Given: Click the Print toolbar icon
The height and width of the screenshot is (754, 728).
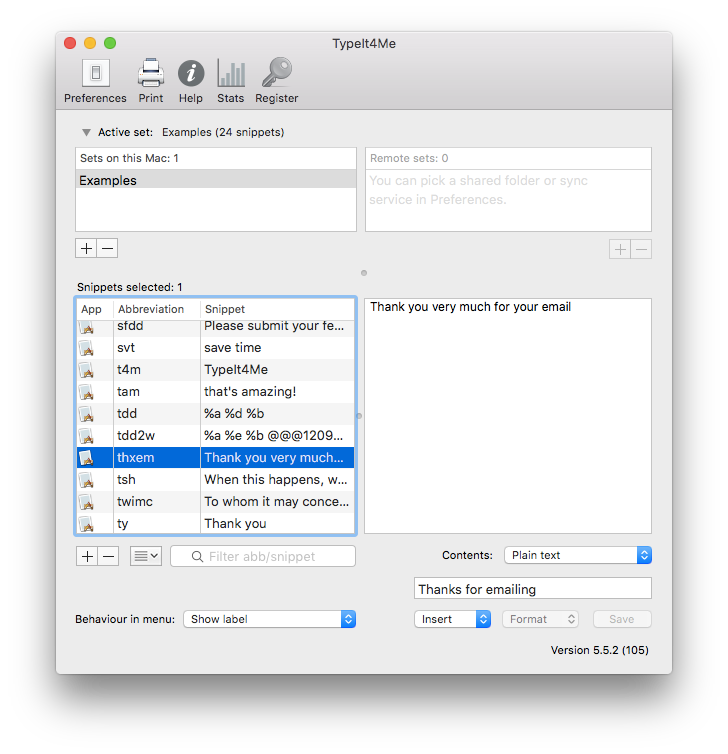Looking at the screenshot, I should pyautogui.click(x=151, y=73).
